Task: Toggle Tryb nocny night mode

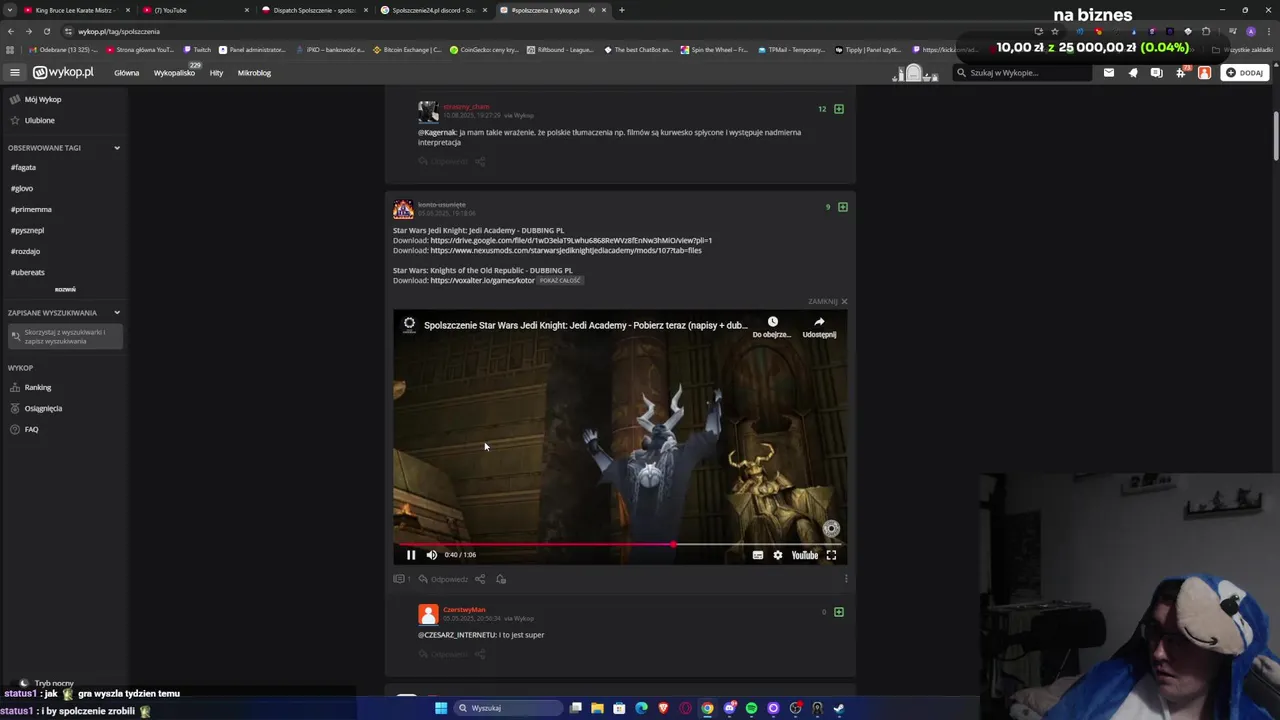Action: [x=46, y=684]
